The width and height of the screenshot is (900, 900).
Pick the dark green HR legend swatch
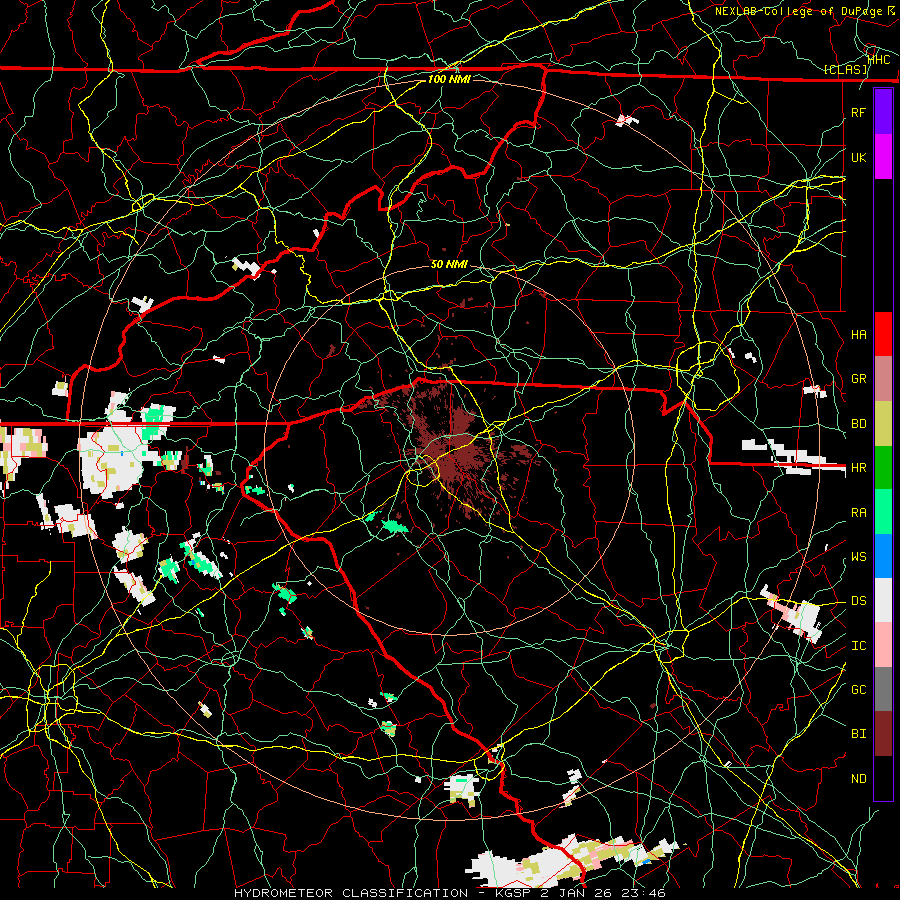(883, 468)
